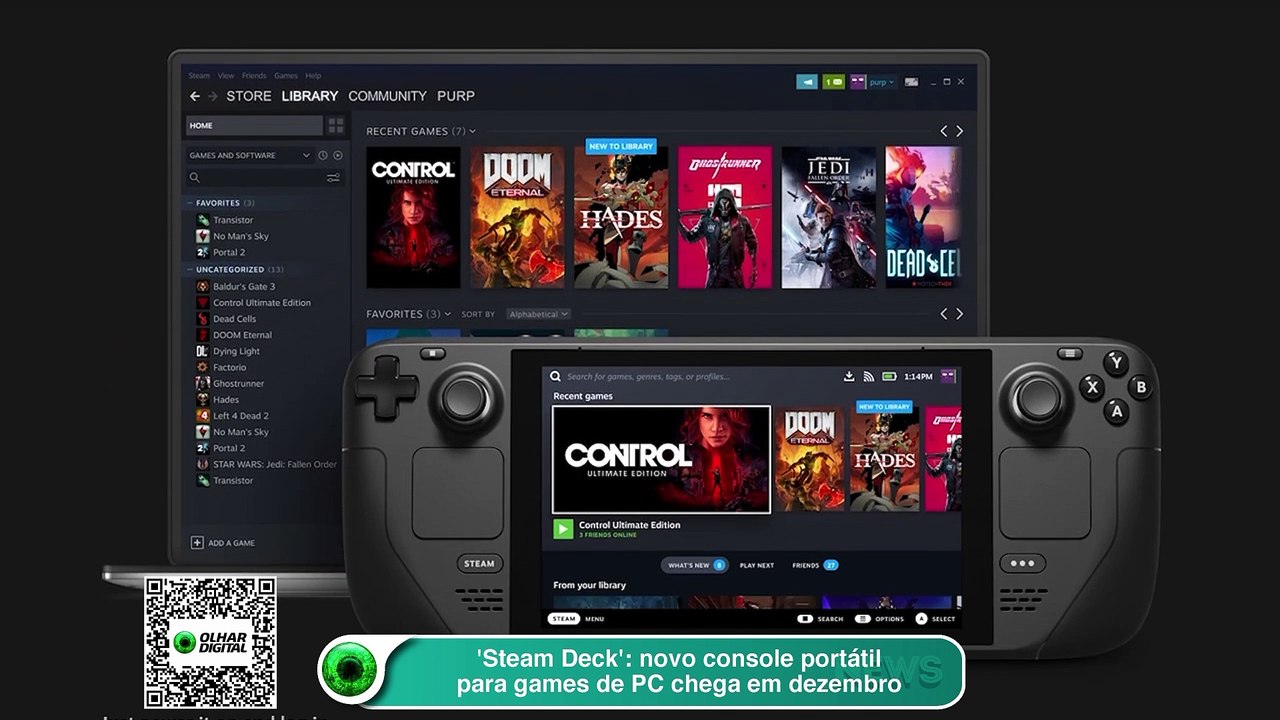This screenshot has height=720, width=1280.
Task: Open FRIENDS tab on Steam Deck screen
Action: pos(815,565)
